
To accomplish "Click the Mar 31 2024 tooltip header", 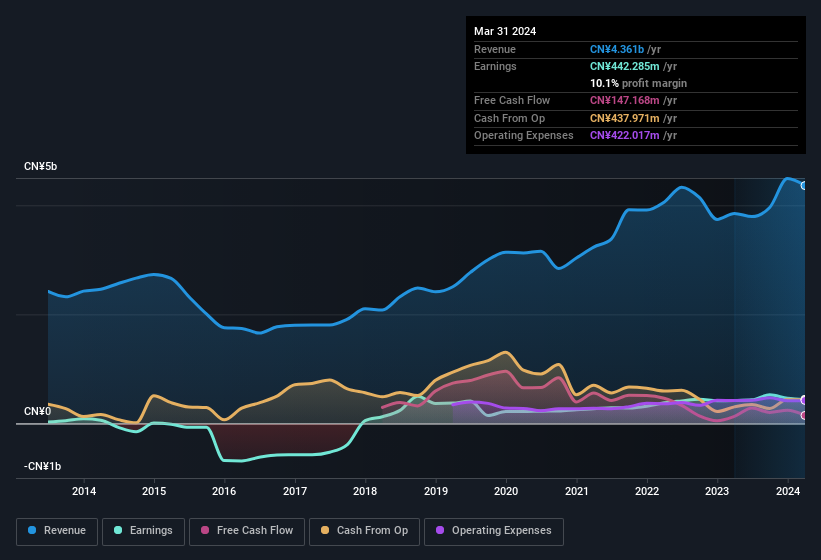I will point(505,31).
